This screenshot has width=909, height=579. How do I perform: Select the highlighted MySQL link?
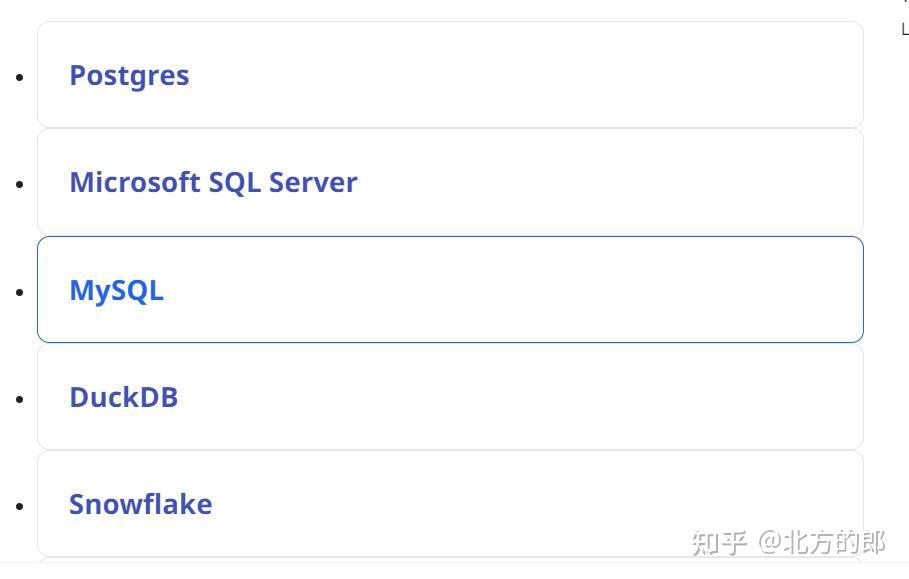pos(116,291)
